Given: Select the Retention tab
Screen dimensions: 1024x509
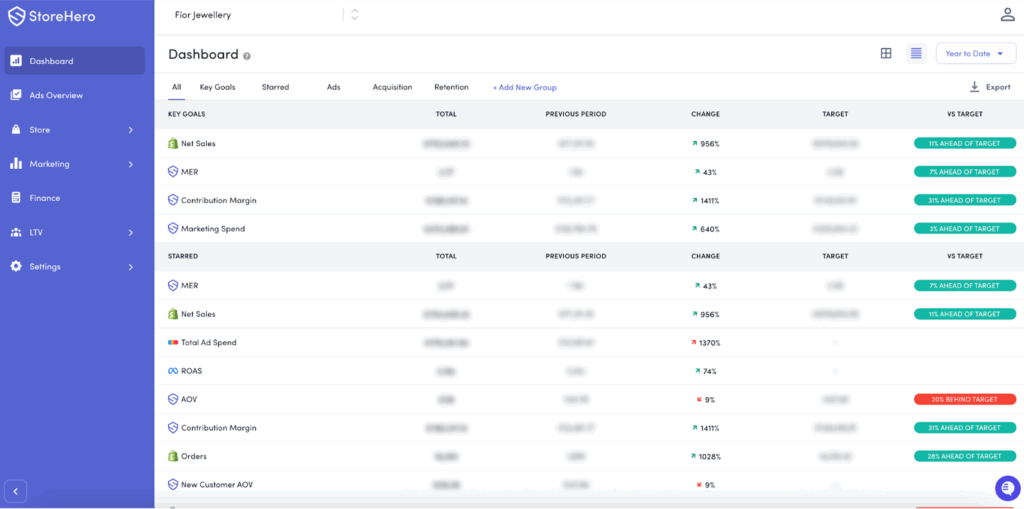Looking at the screenshot, I should point(451,87).
